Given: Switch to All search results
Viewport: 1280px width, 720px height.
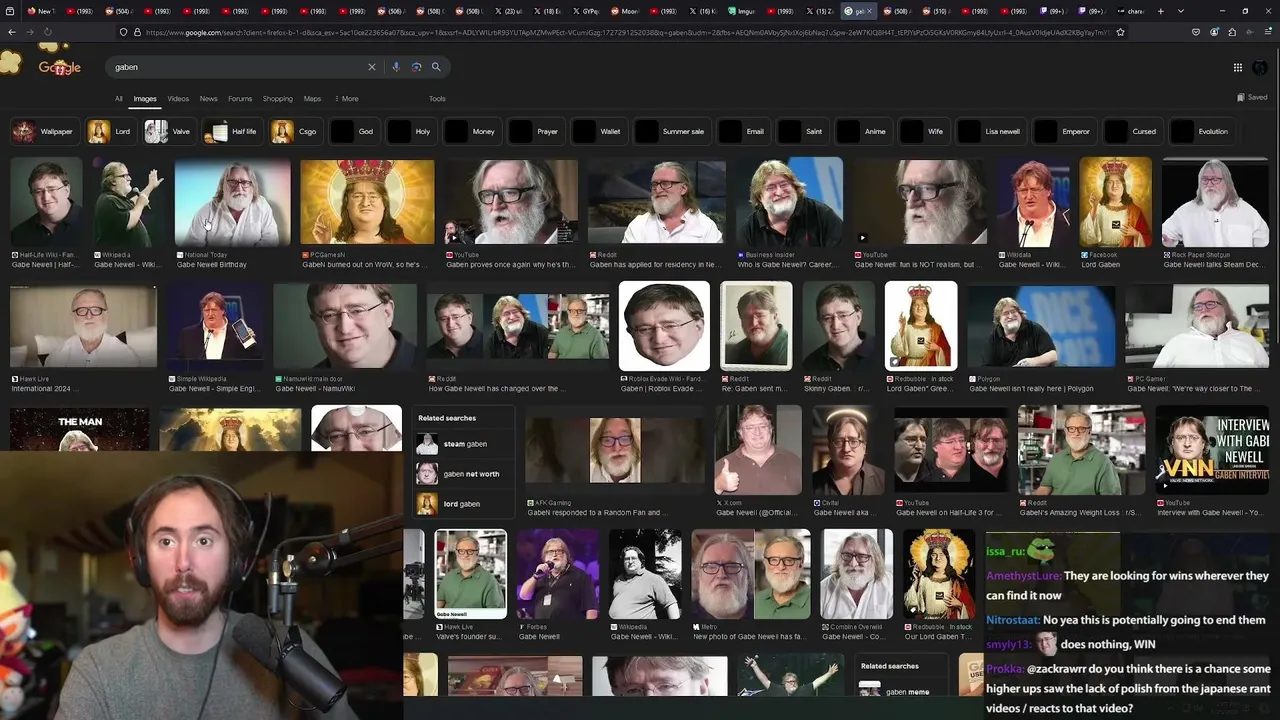Looking at the screenshot, I should pyautogui.click(x=118, y=99).
